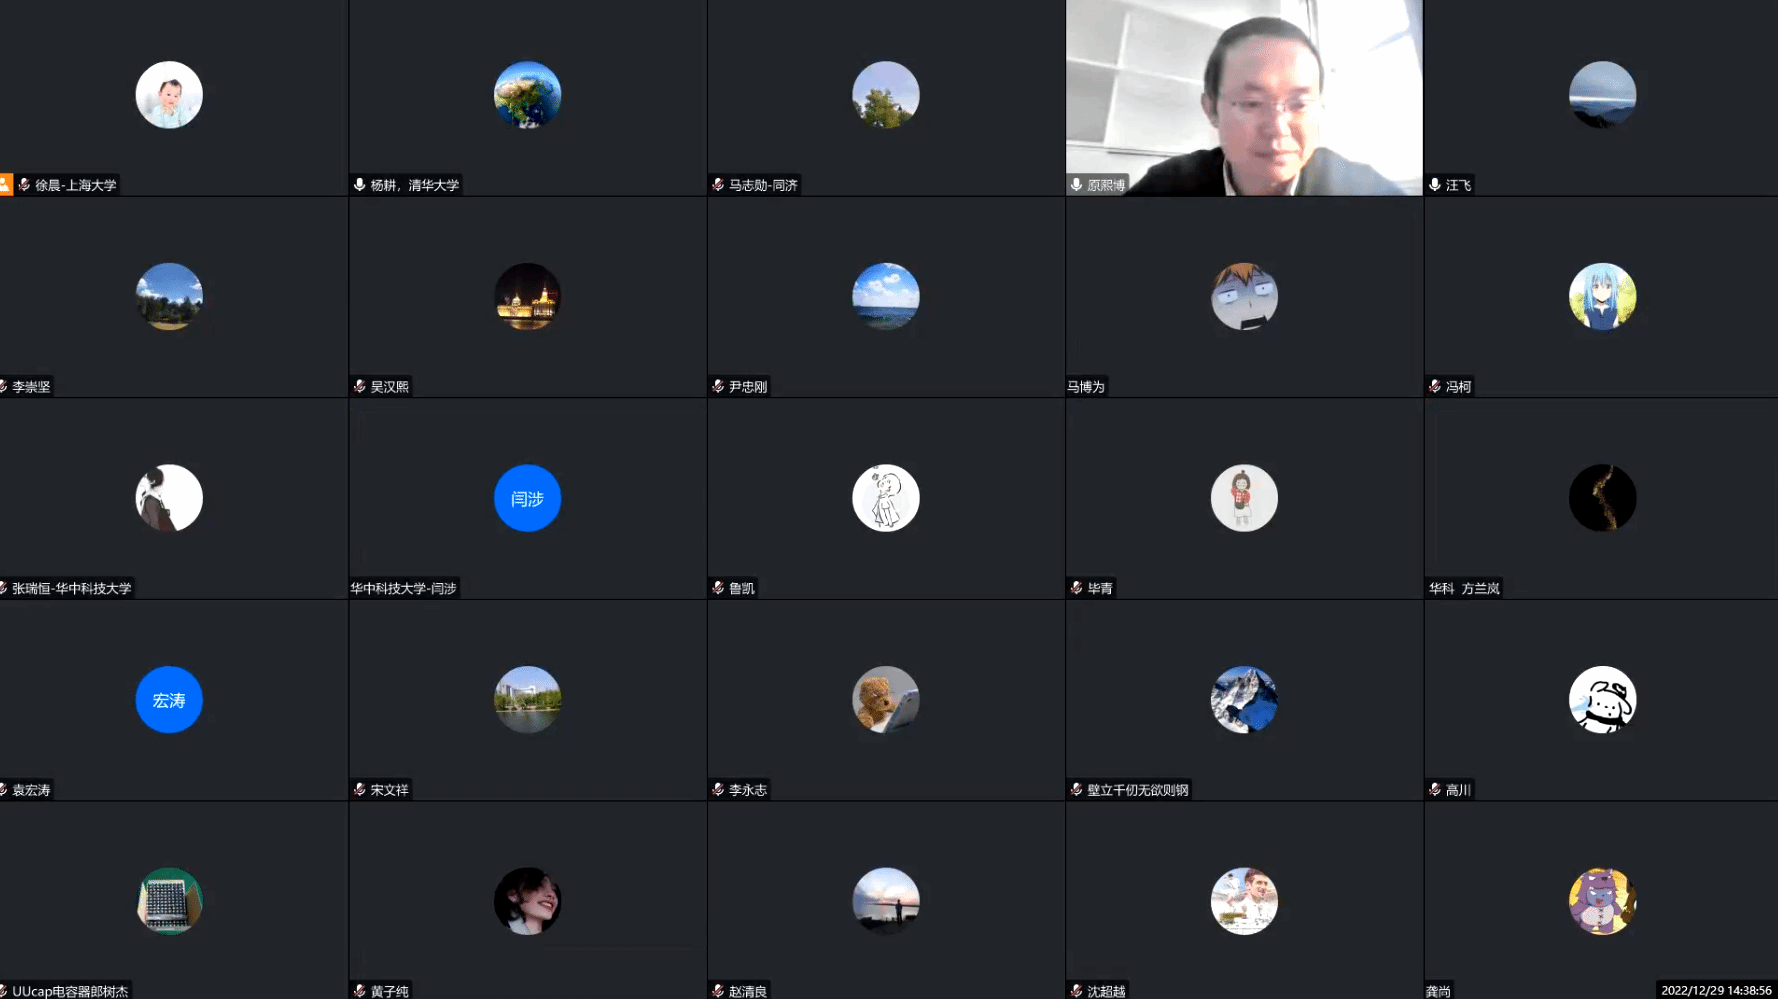Click the teddy bear avatar of 李永志
This screenshot has height=999, width=1778.
pyautogui.click(x=885, y=700)
